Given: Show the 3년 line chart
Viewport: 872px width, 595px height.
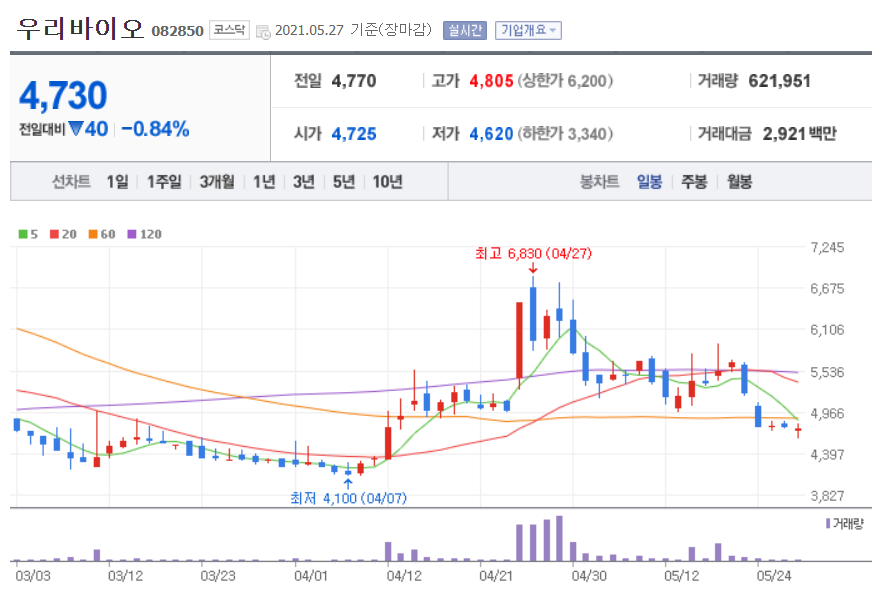Looking at the screenshot, I should (304, 181).
